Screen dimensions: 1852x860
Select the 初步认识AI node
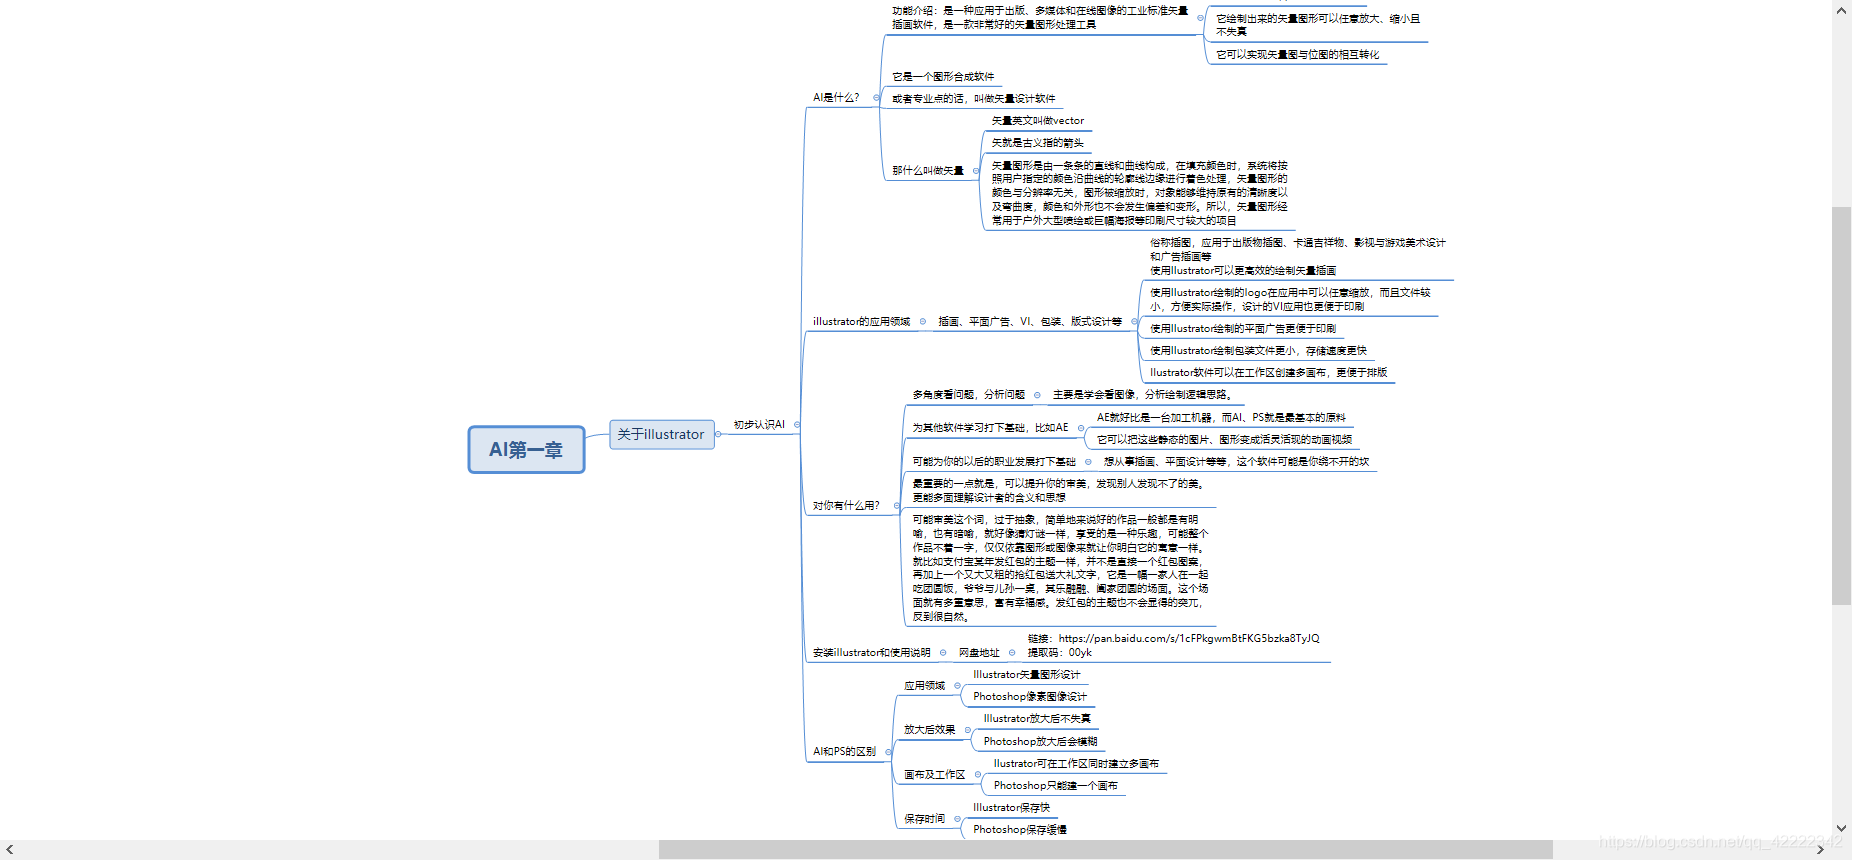(x=759, y=425)
